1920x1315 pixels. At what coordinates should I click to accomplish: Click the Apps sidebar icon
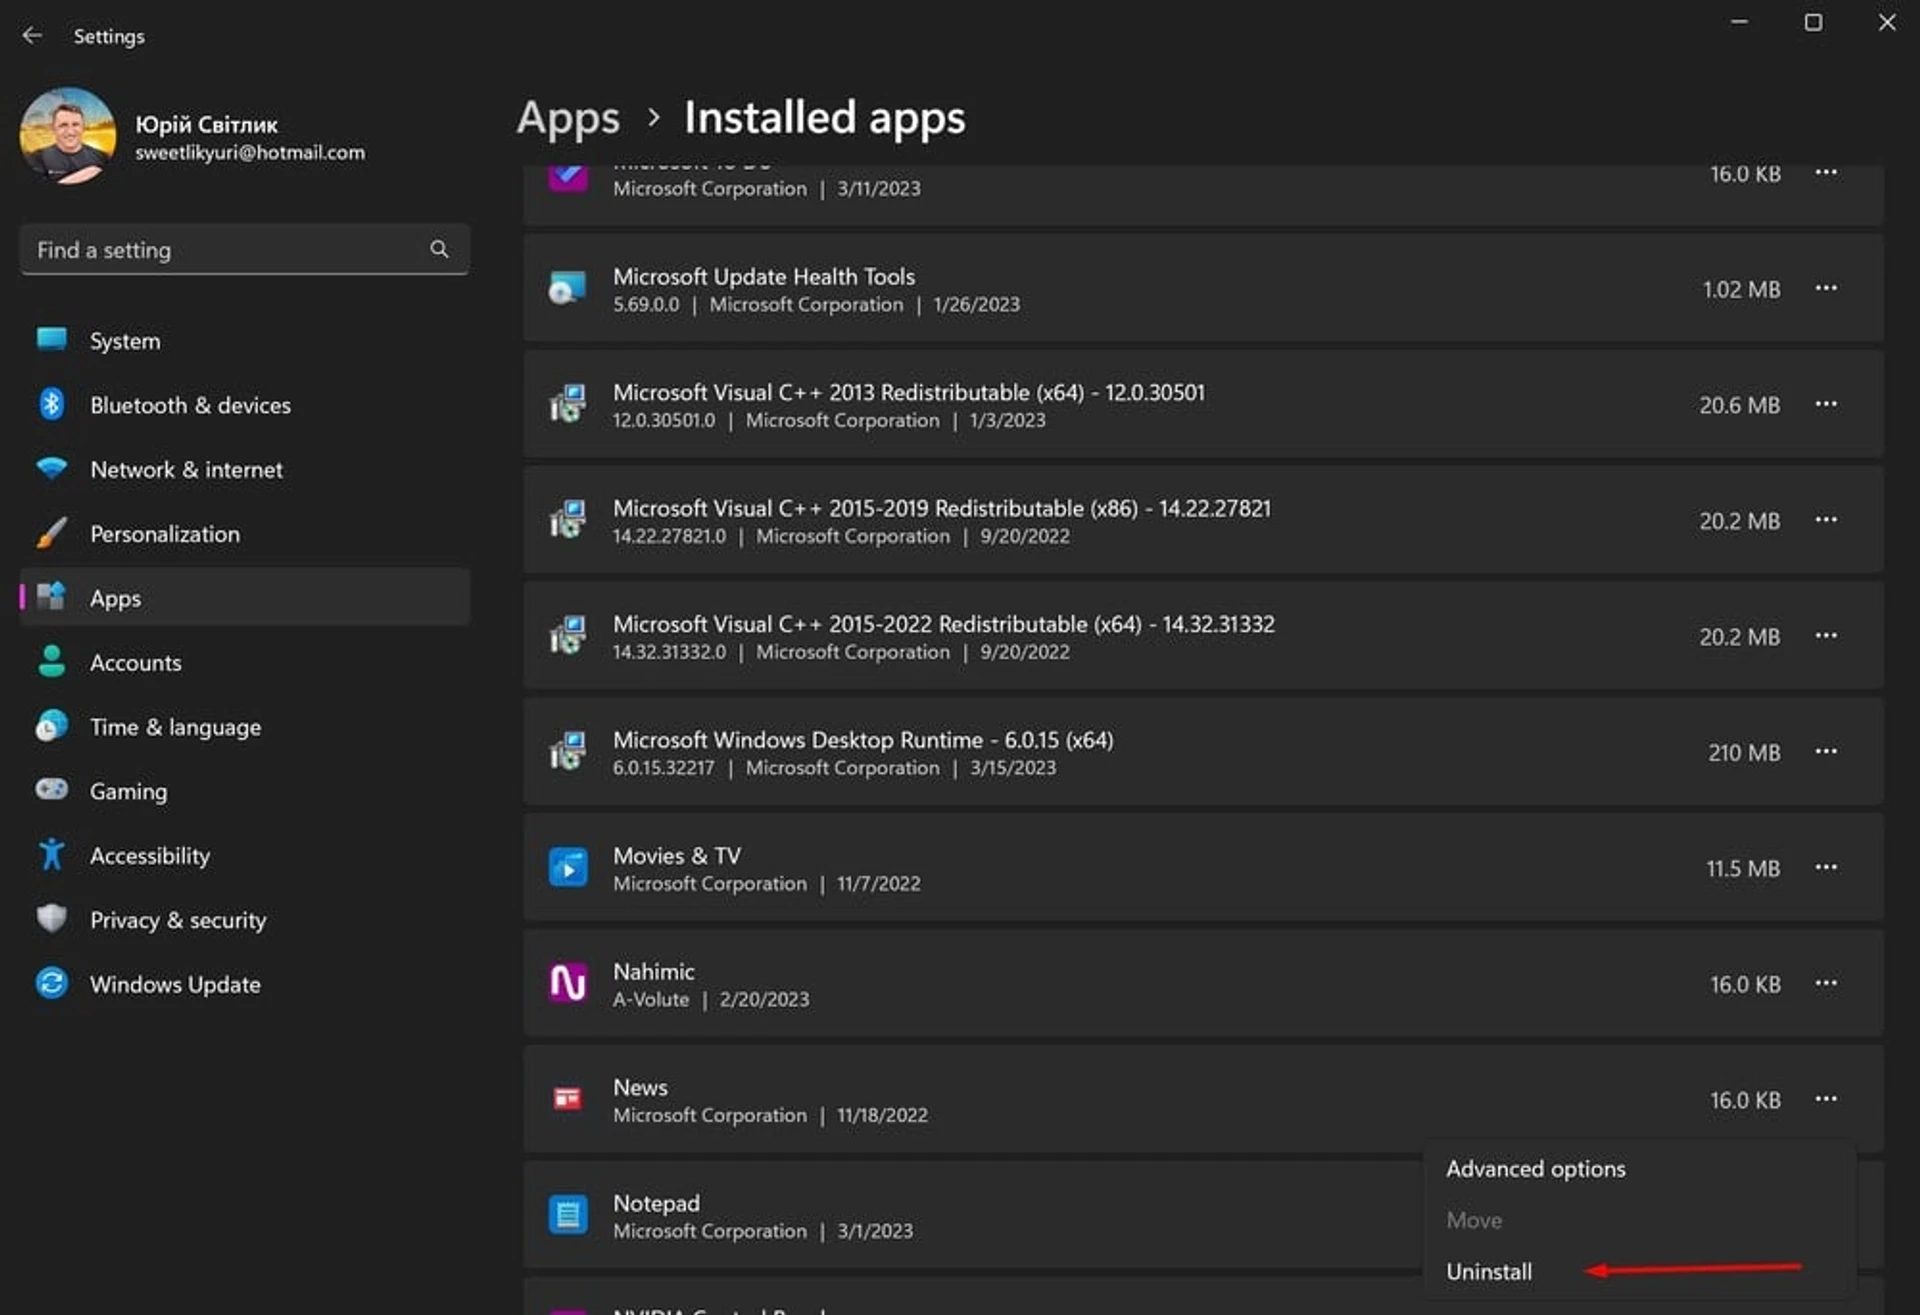tap(52, 597)
